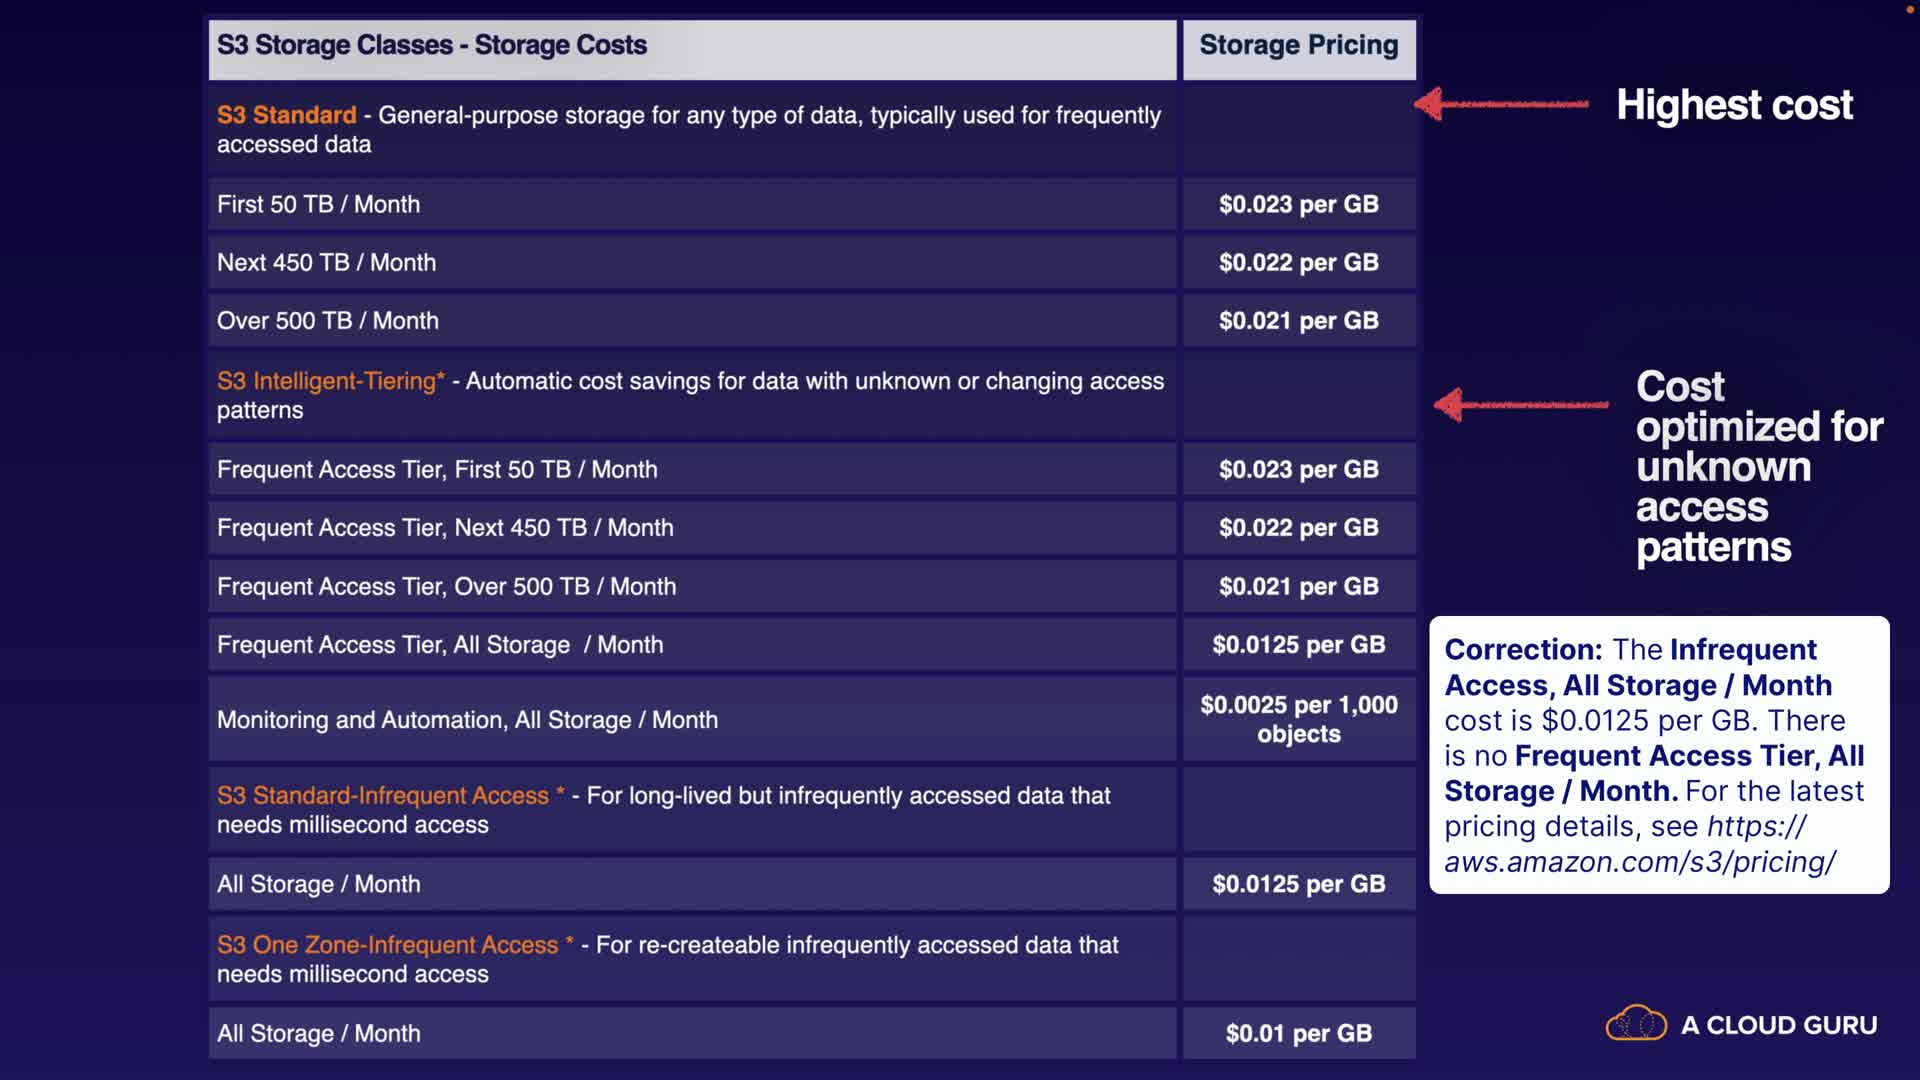The width and height of the screenshot is (1920, 1080).
Task: Click the $0.021 per GB price for Over 500 TB
Action: (1298, 321)
